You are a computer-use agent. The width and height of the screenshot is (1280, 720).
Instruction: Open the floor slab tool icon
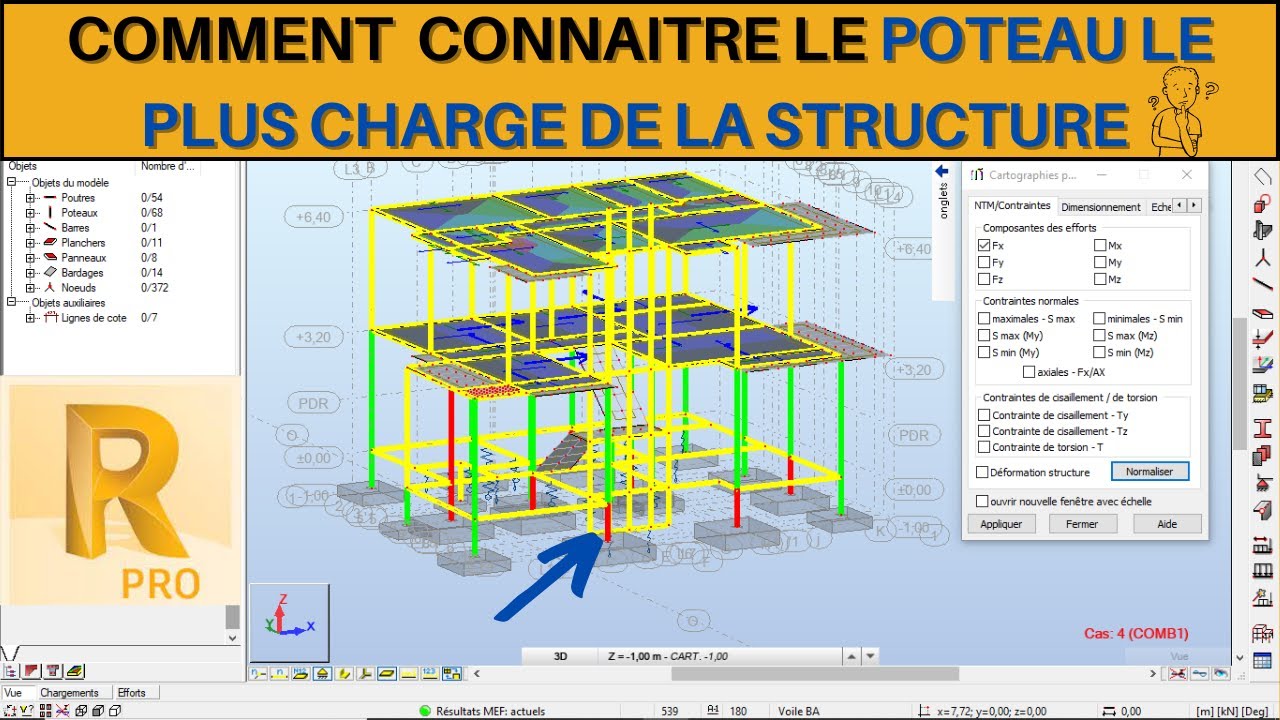1262,313
